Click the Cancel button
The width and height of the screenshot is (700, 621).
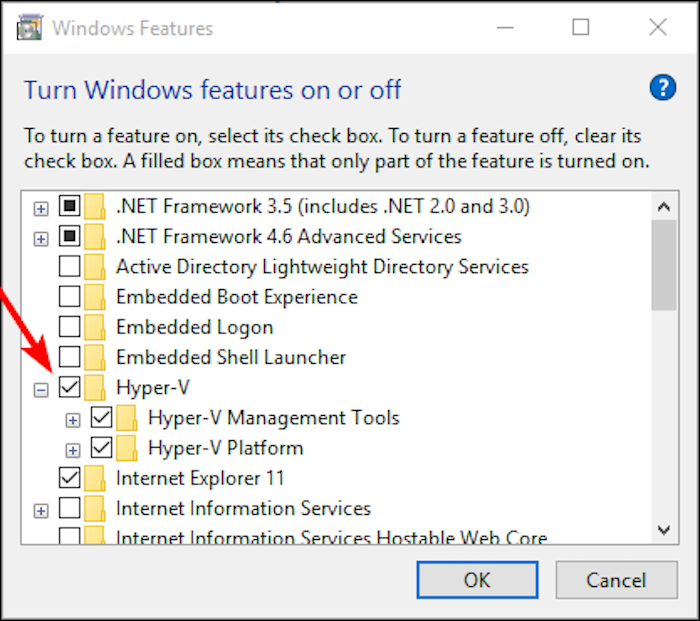[x=617, y=580]
